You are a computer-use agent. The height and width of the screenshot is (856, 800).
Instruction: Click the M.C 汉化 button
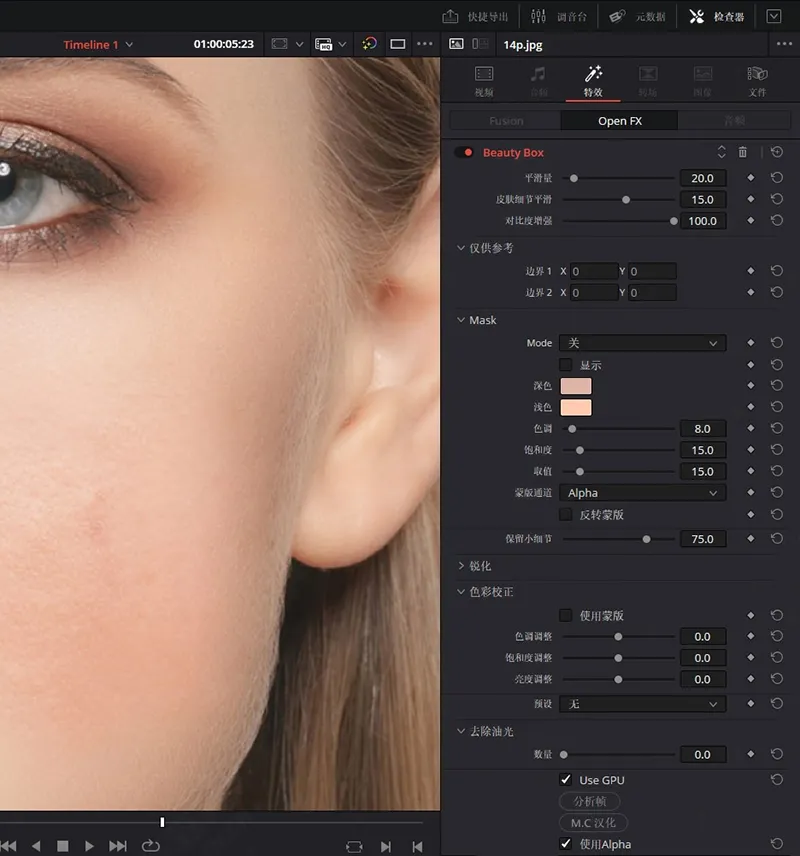[593, 823]
